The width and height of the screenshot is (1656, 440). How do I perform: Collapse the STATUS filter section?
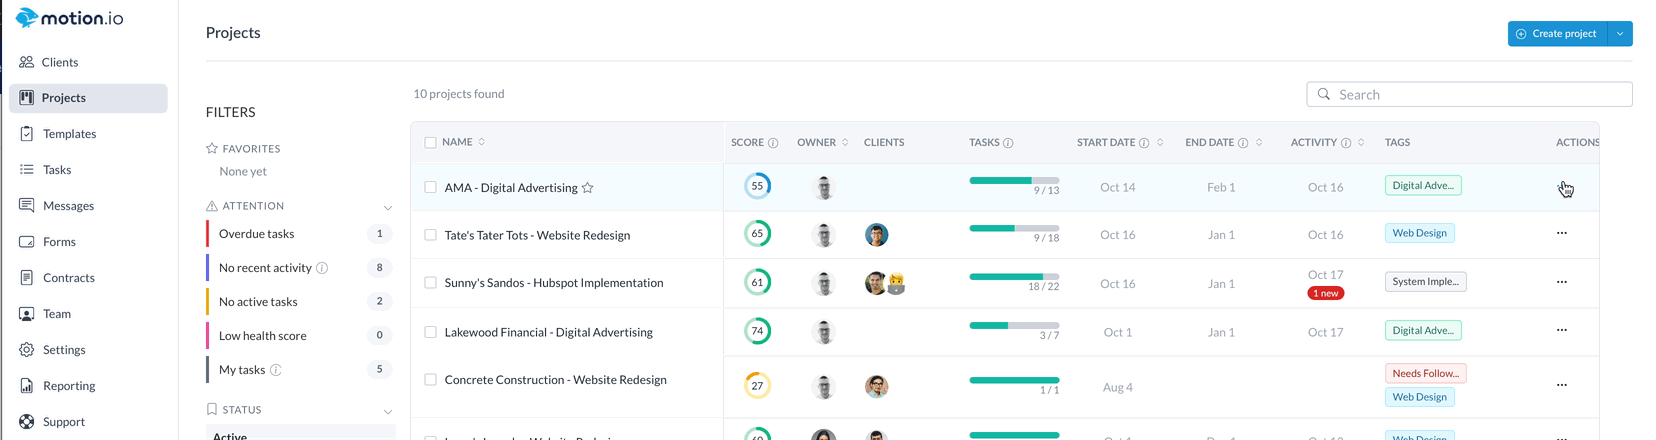(388, 412)
